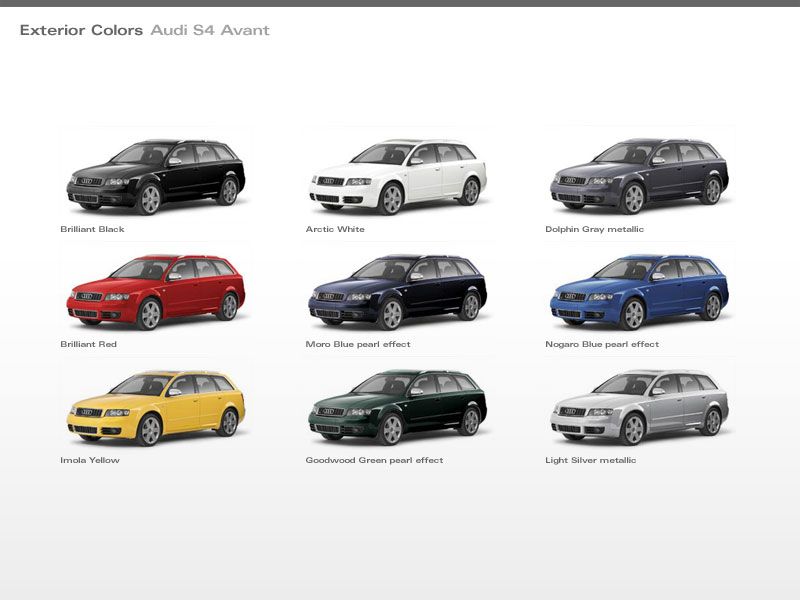Click the "Brilliant Red" text label
800x600 pixels.
[88, 344]
